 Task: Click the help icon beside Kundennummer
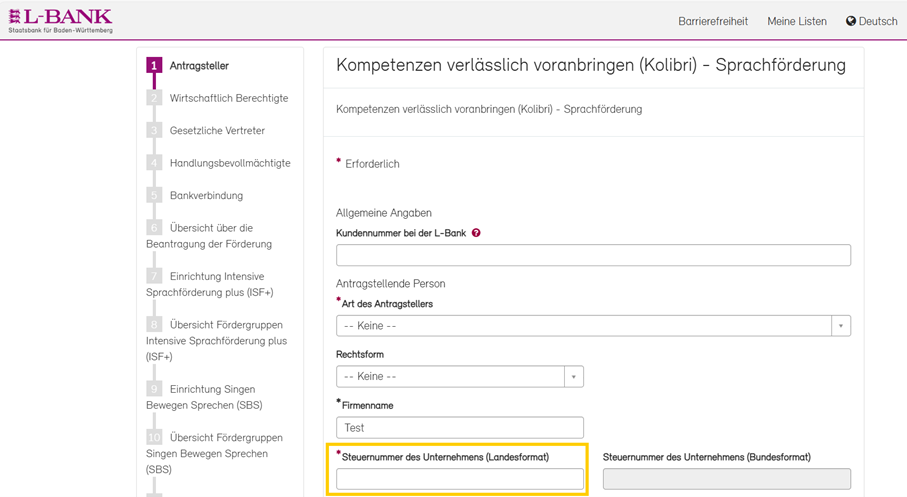(476, 233)
